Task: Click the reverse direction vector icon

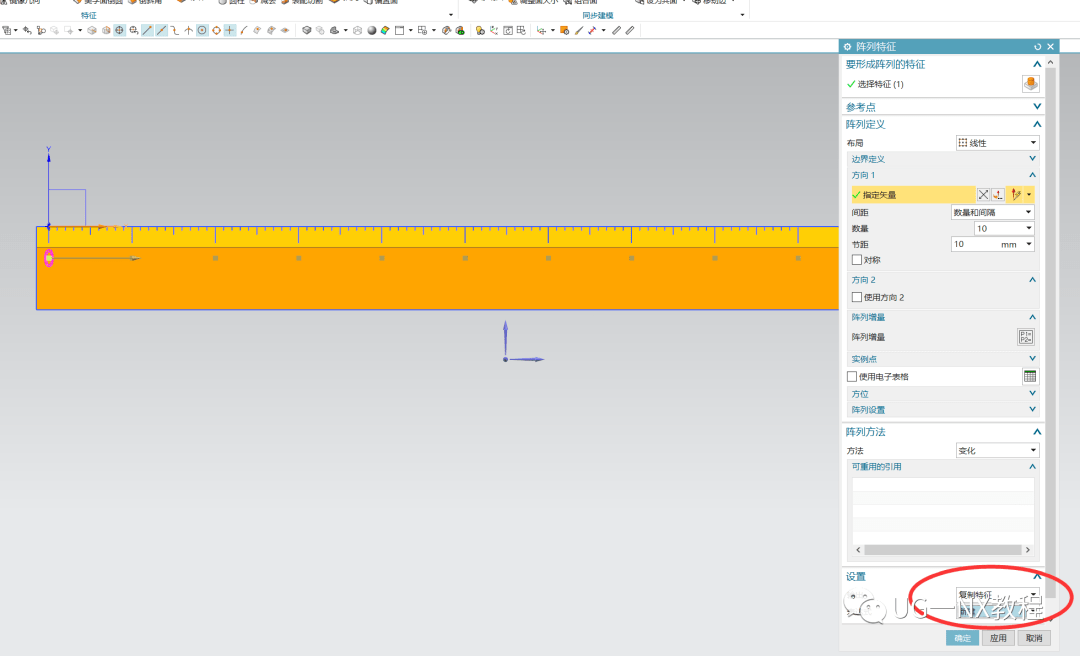Action: (984, 195)
